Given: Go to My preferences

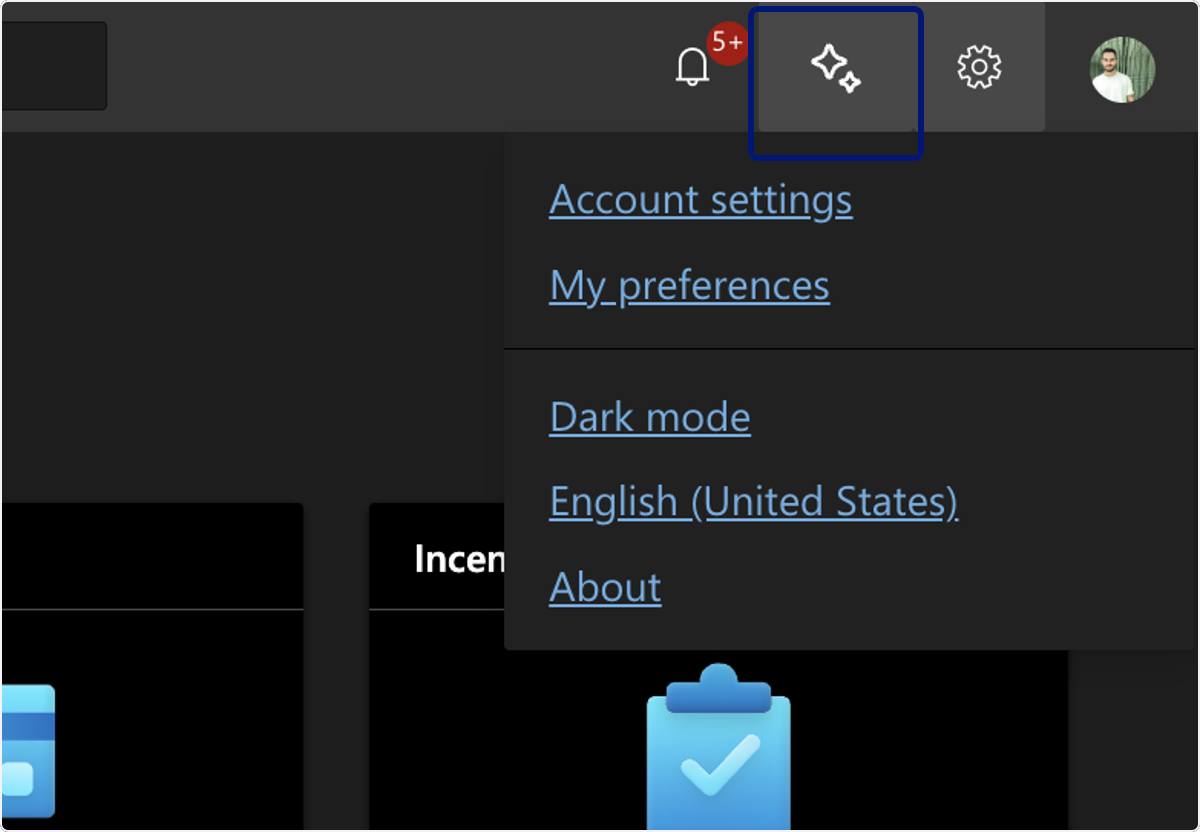Looking at the screenshot, I should (x=689, y=286).
